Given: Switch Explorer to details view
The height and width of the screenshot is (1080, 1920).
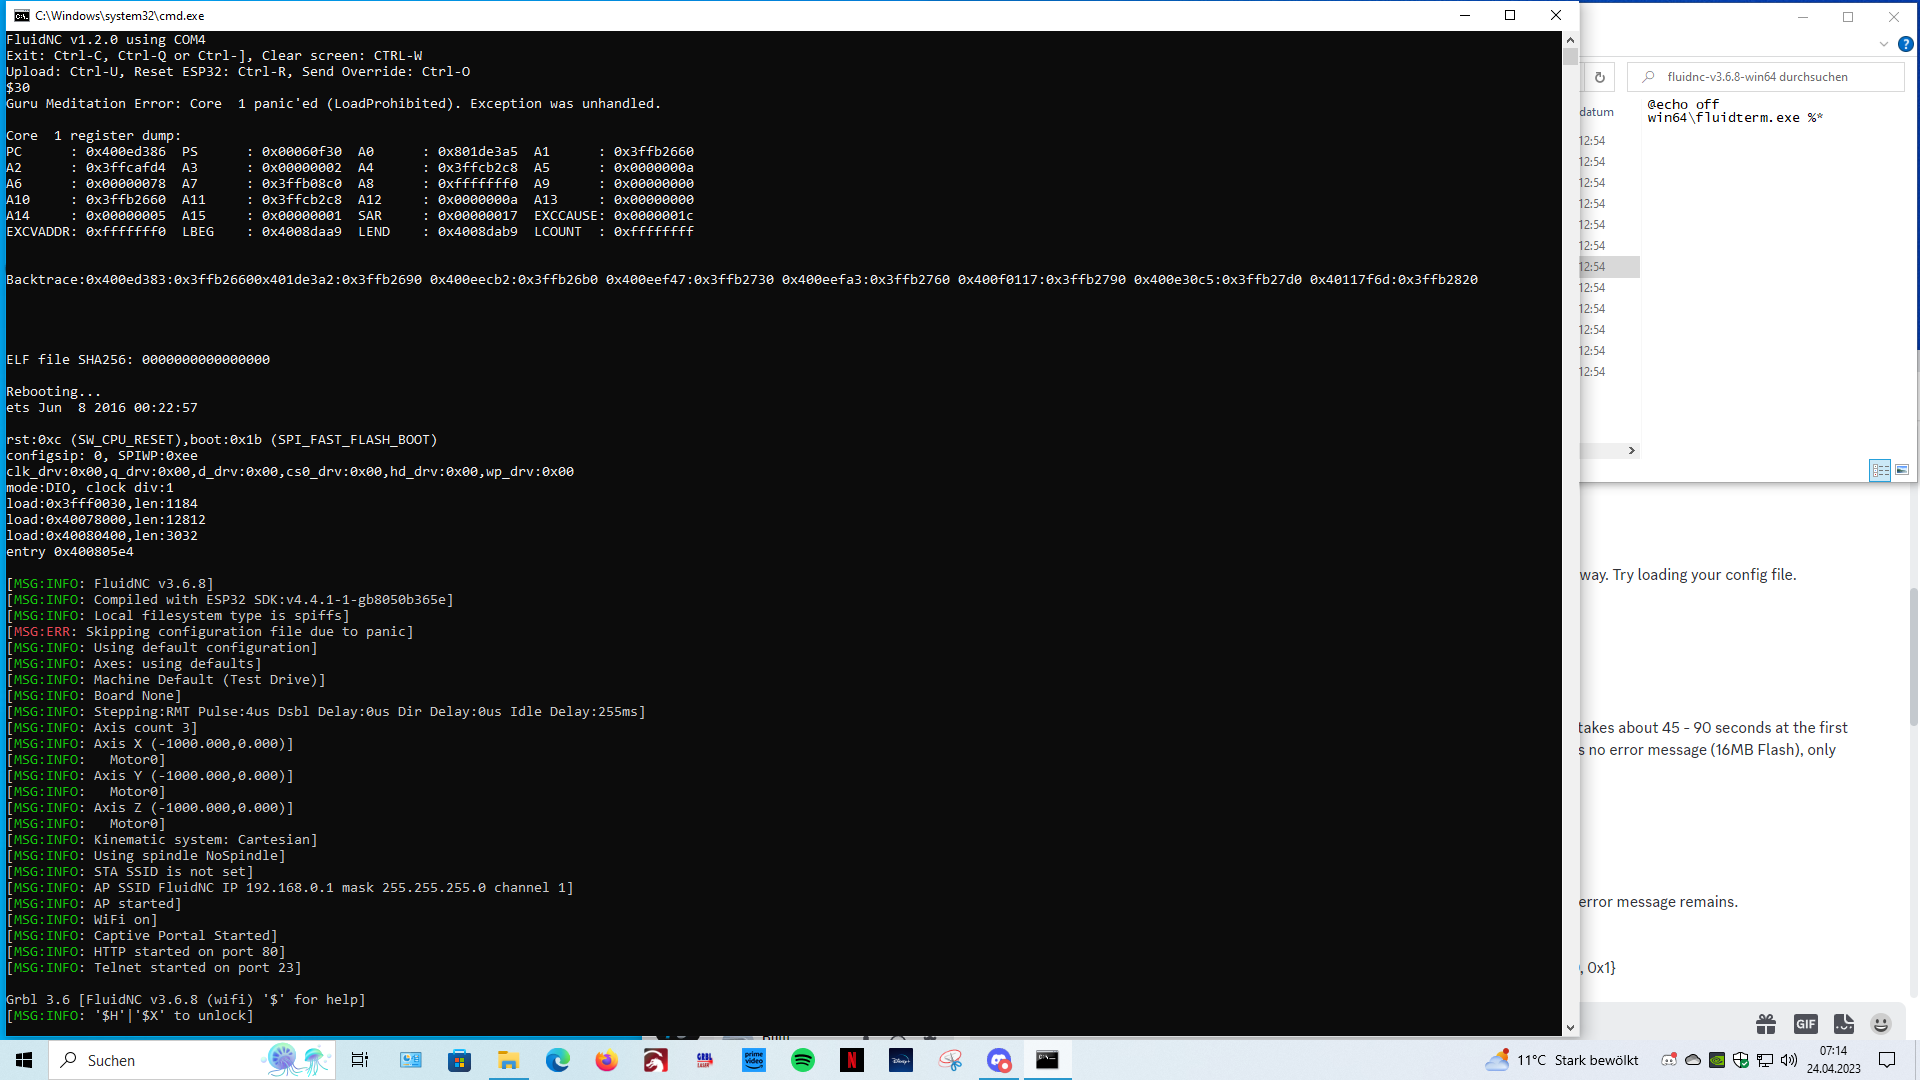Looking at the screenshot, I should tap(1881, 470).
